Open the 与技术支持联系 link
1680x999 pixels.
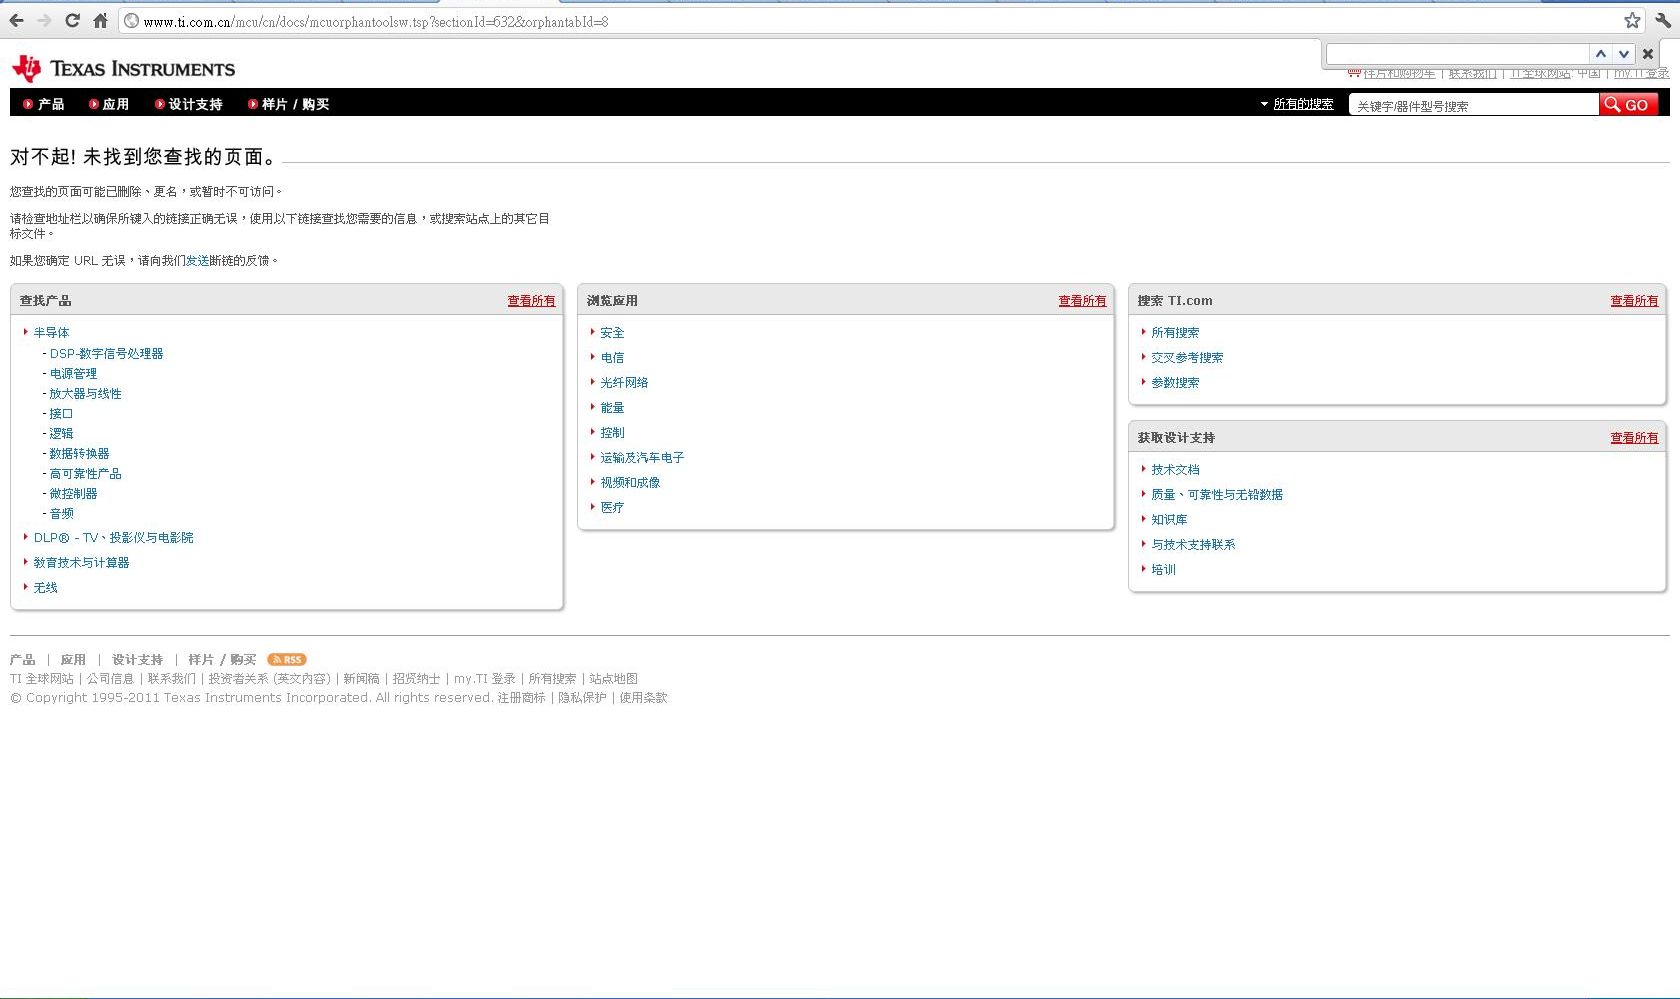coord(1193,545)
